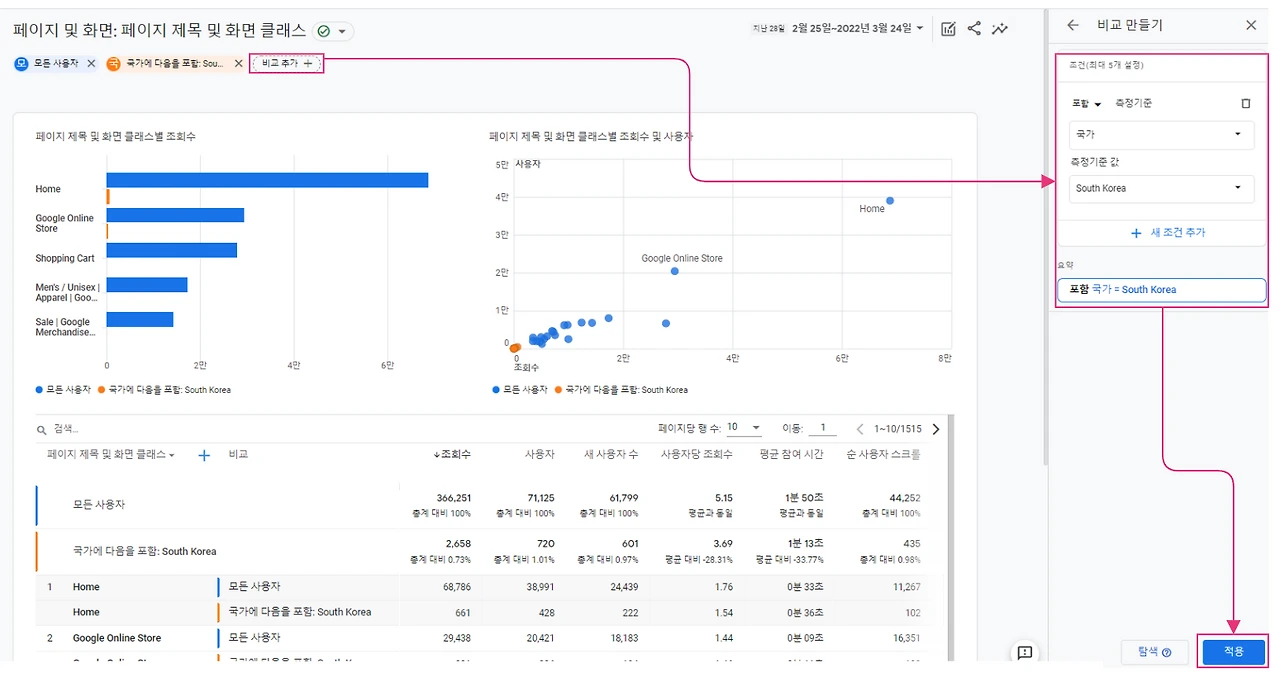Viewport: 1280px width, 677px height.
Task: Sort by 평균 참여 시간 column
Action: (791, 454)
